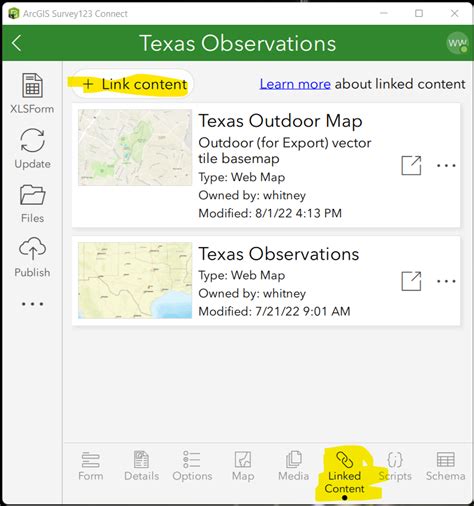Switch to the Schema tab
This screenshot has height=506, width=474.
(446, 466)
